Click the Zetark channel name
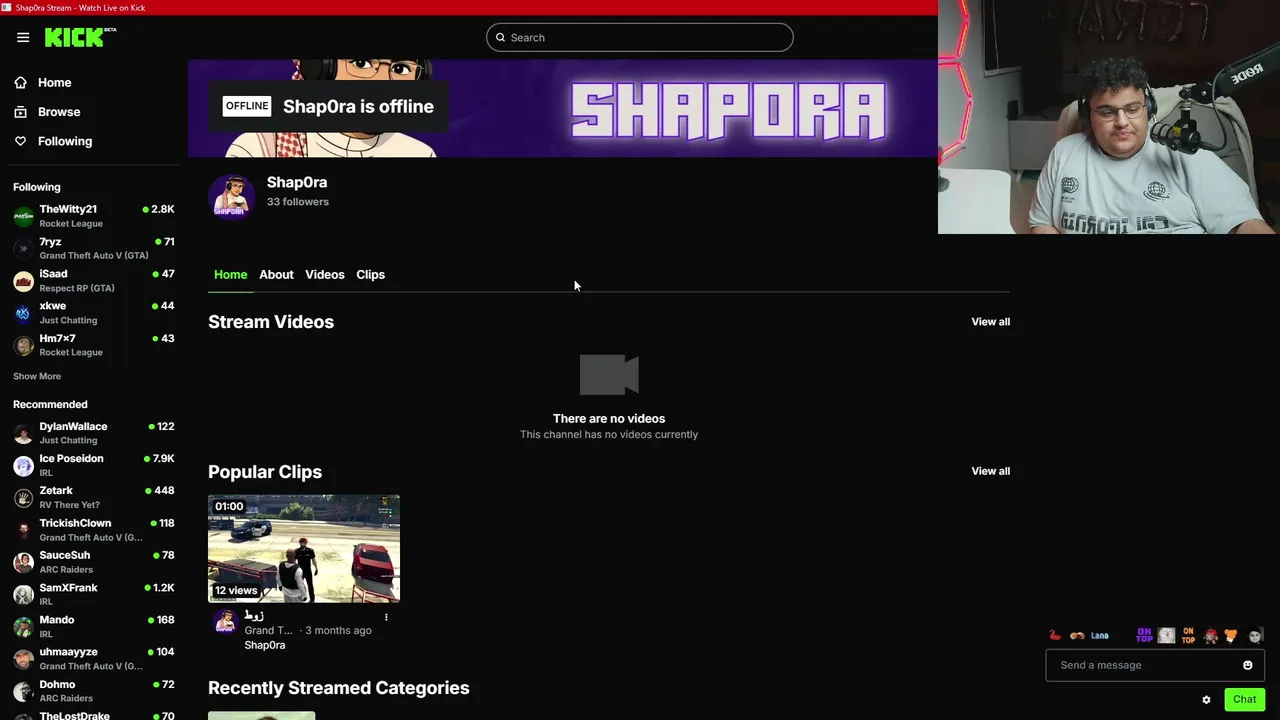 point(56,491)
